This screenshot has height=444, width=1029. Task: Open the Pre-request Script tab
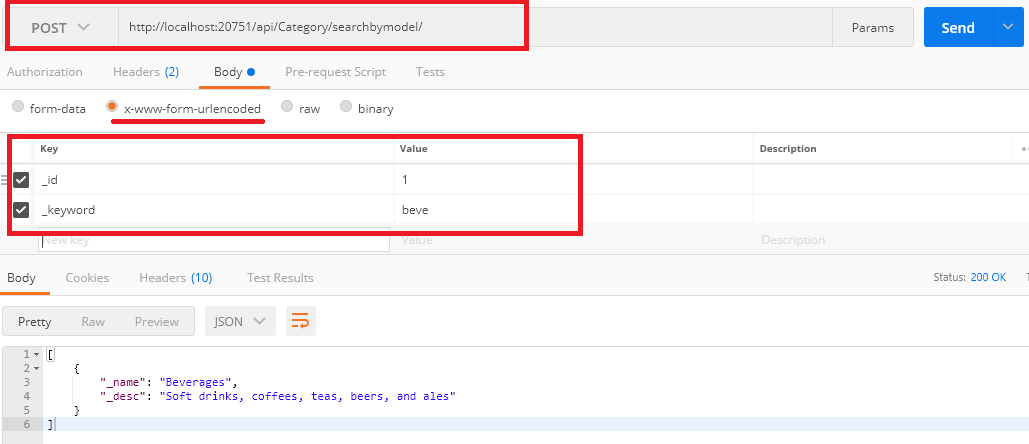[x=335, y=72]
